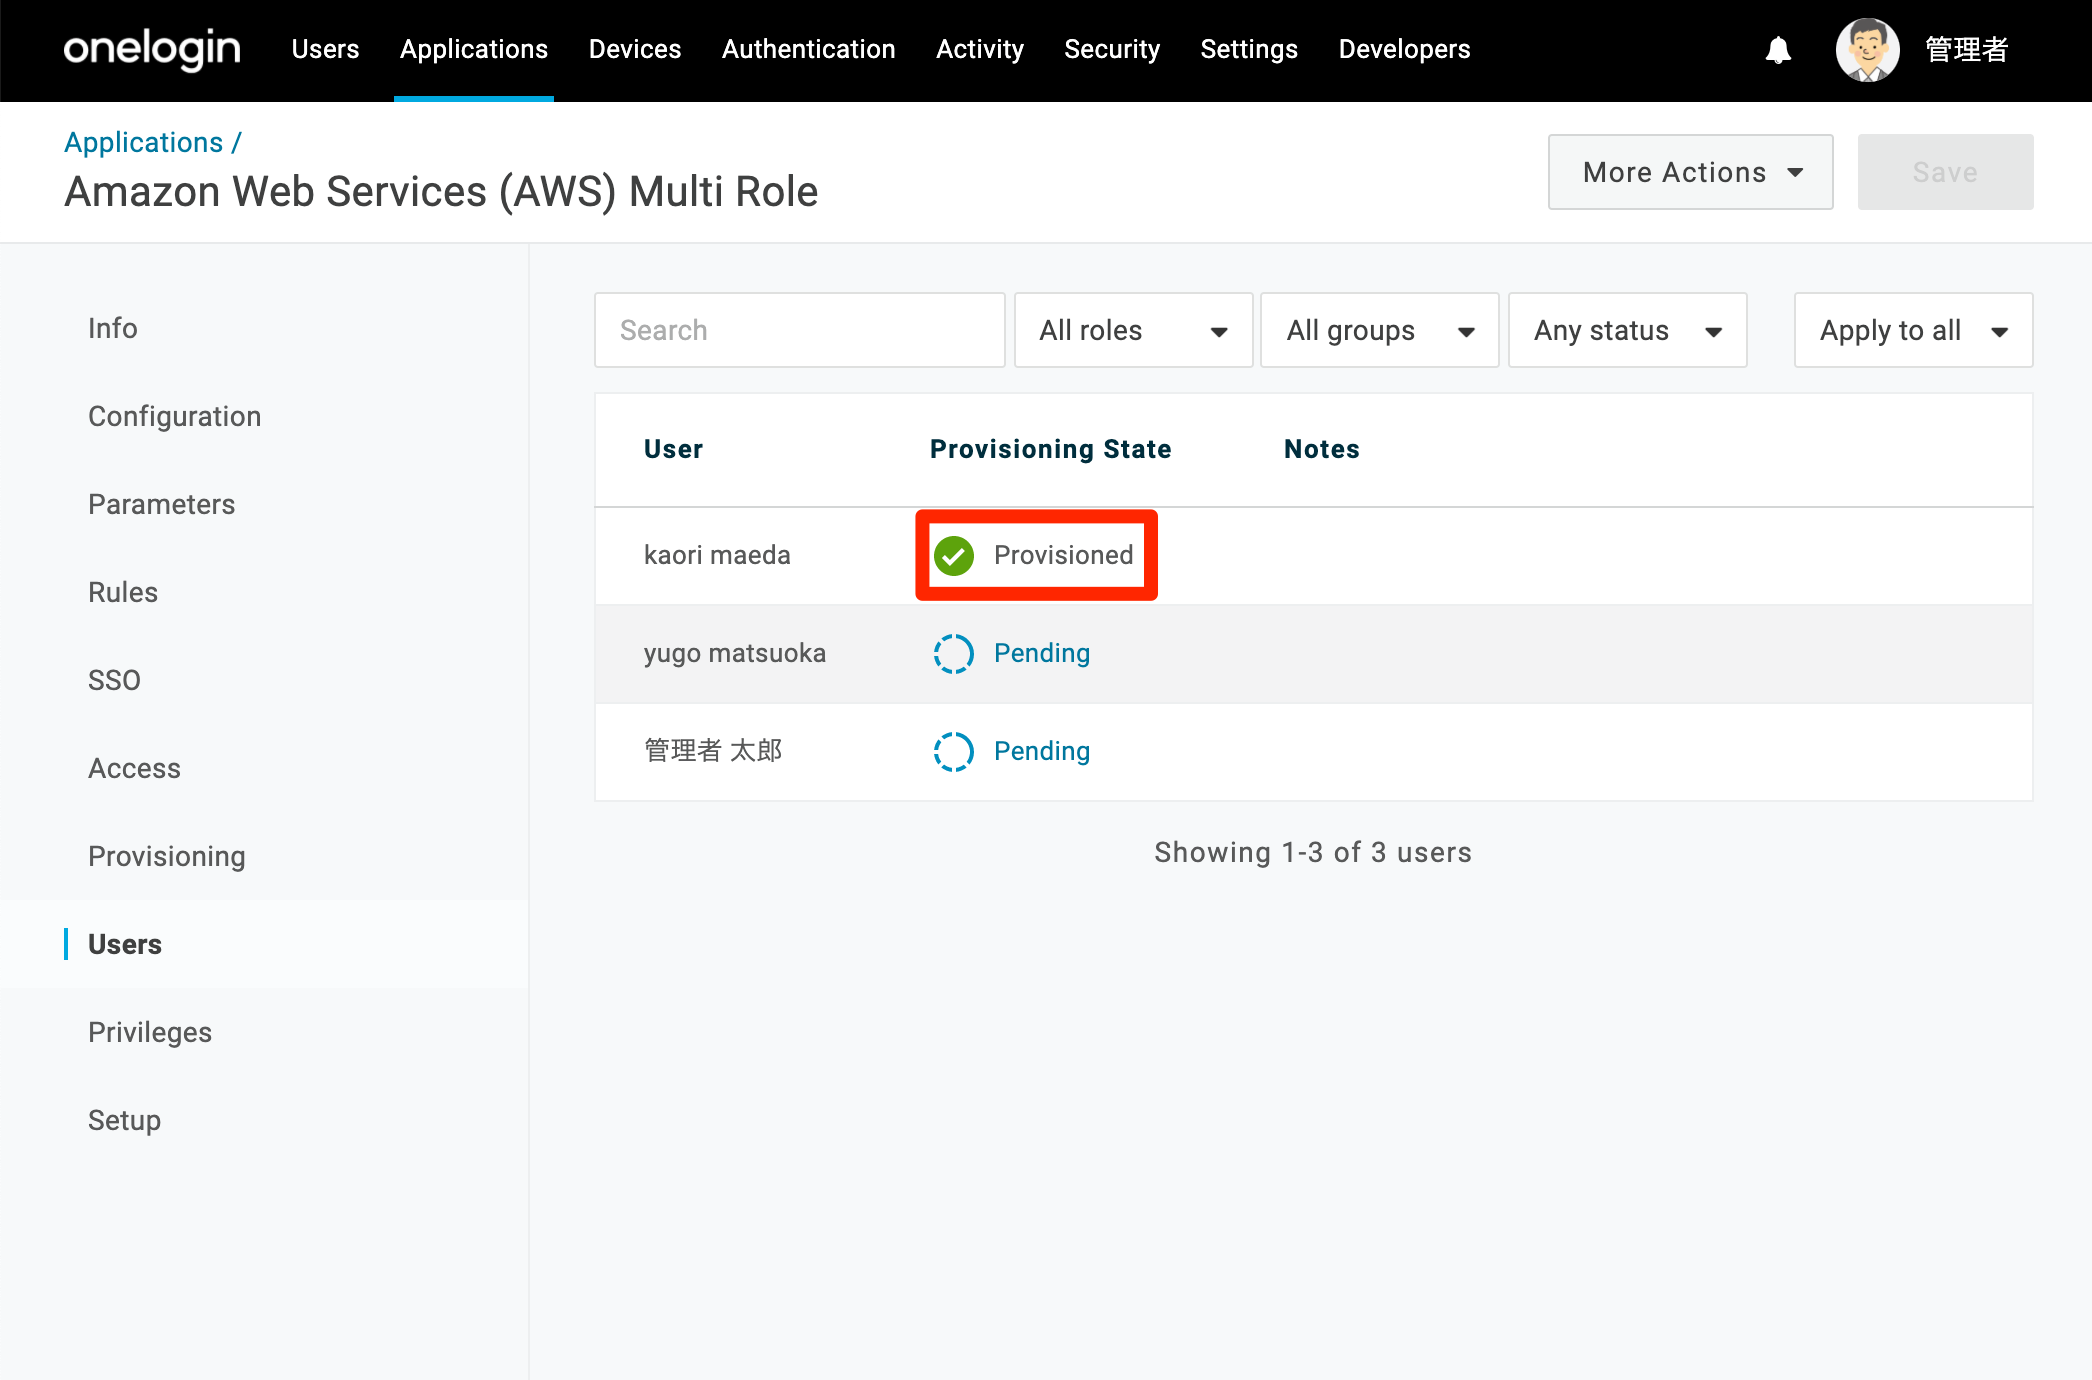Open the Security menu
This screenshot has height=1380, width=2092.
[x=1112, y=49]
